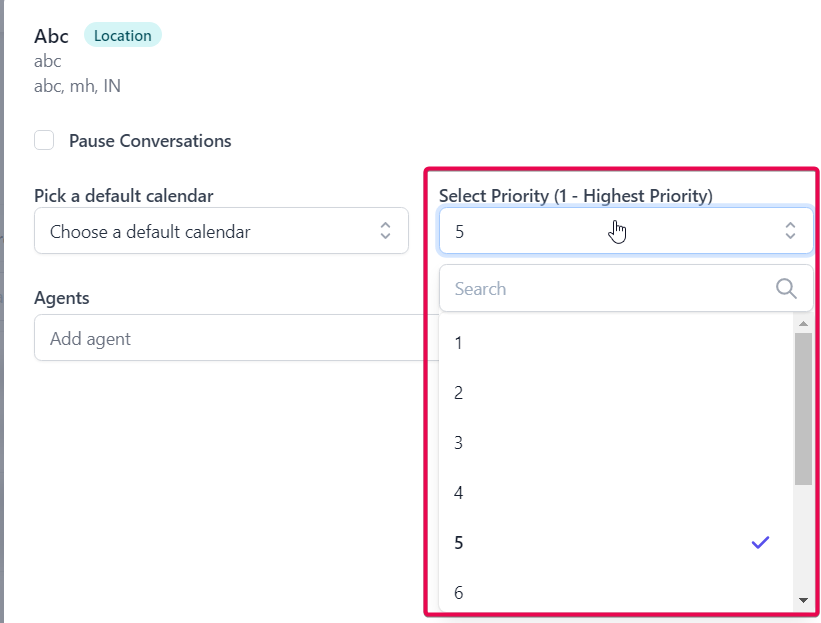The image size is (821, 623).
Task: Pick priority option 4
Action: tap(600, 493)
